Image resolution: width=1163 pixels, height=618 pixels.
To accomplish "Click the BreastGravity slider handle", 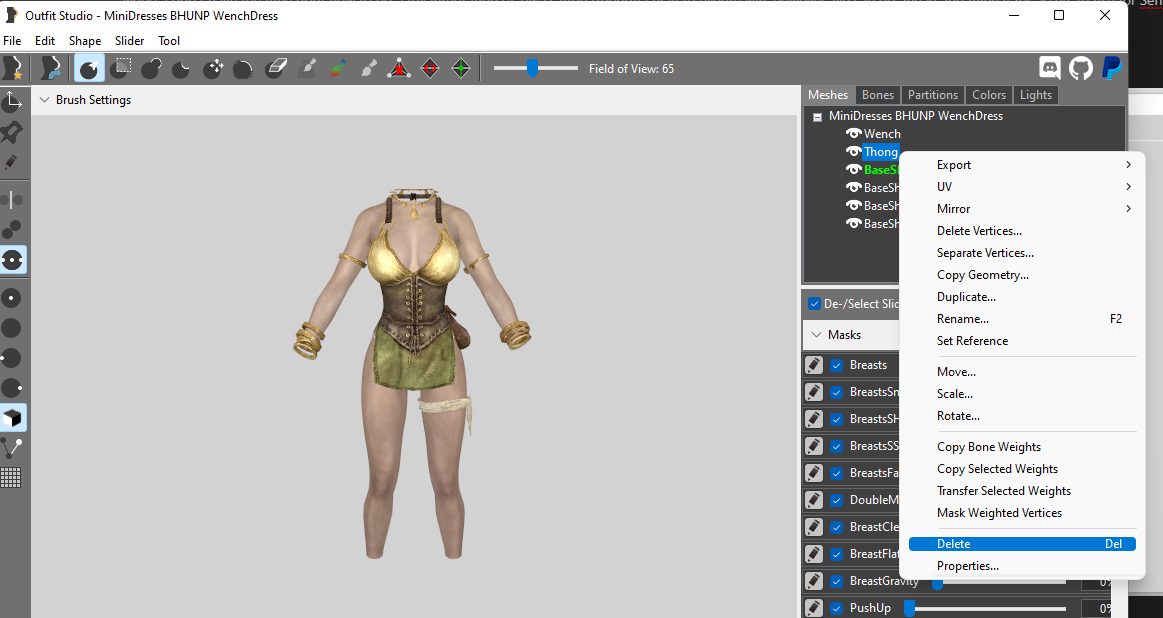I will pos(938,584).
